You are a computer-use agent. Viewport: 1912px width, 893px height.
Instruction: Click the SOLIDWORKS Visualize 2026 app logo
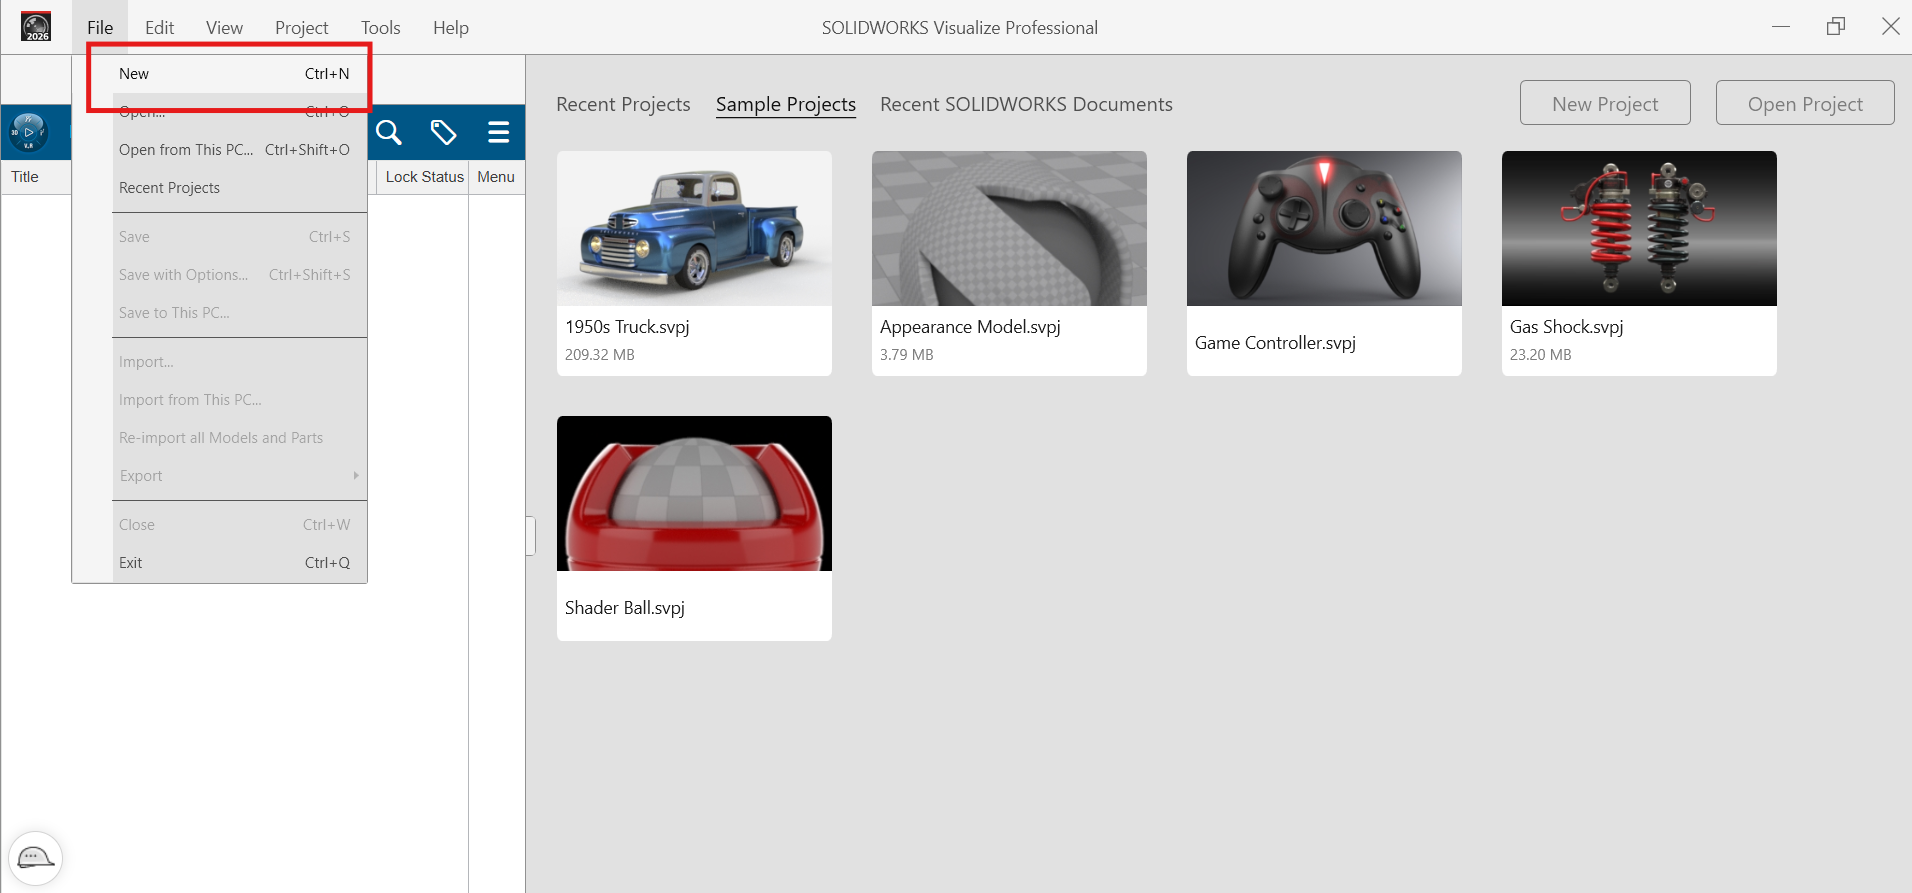[36, 27]
